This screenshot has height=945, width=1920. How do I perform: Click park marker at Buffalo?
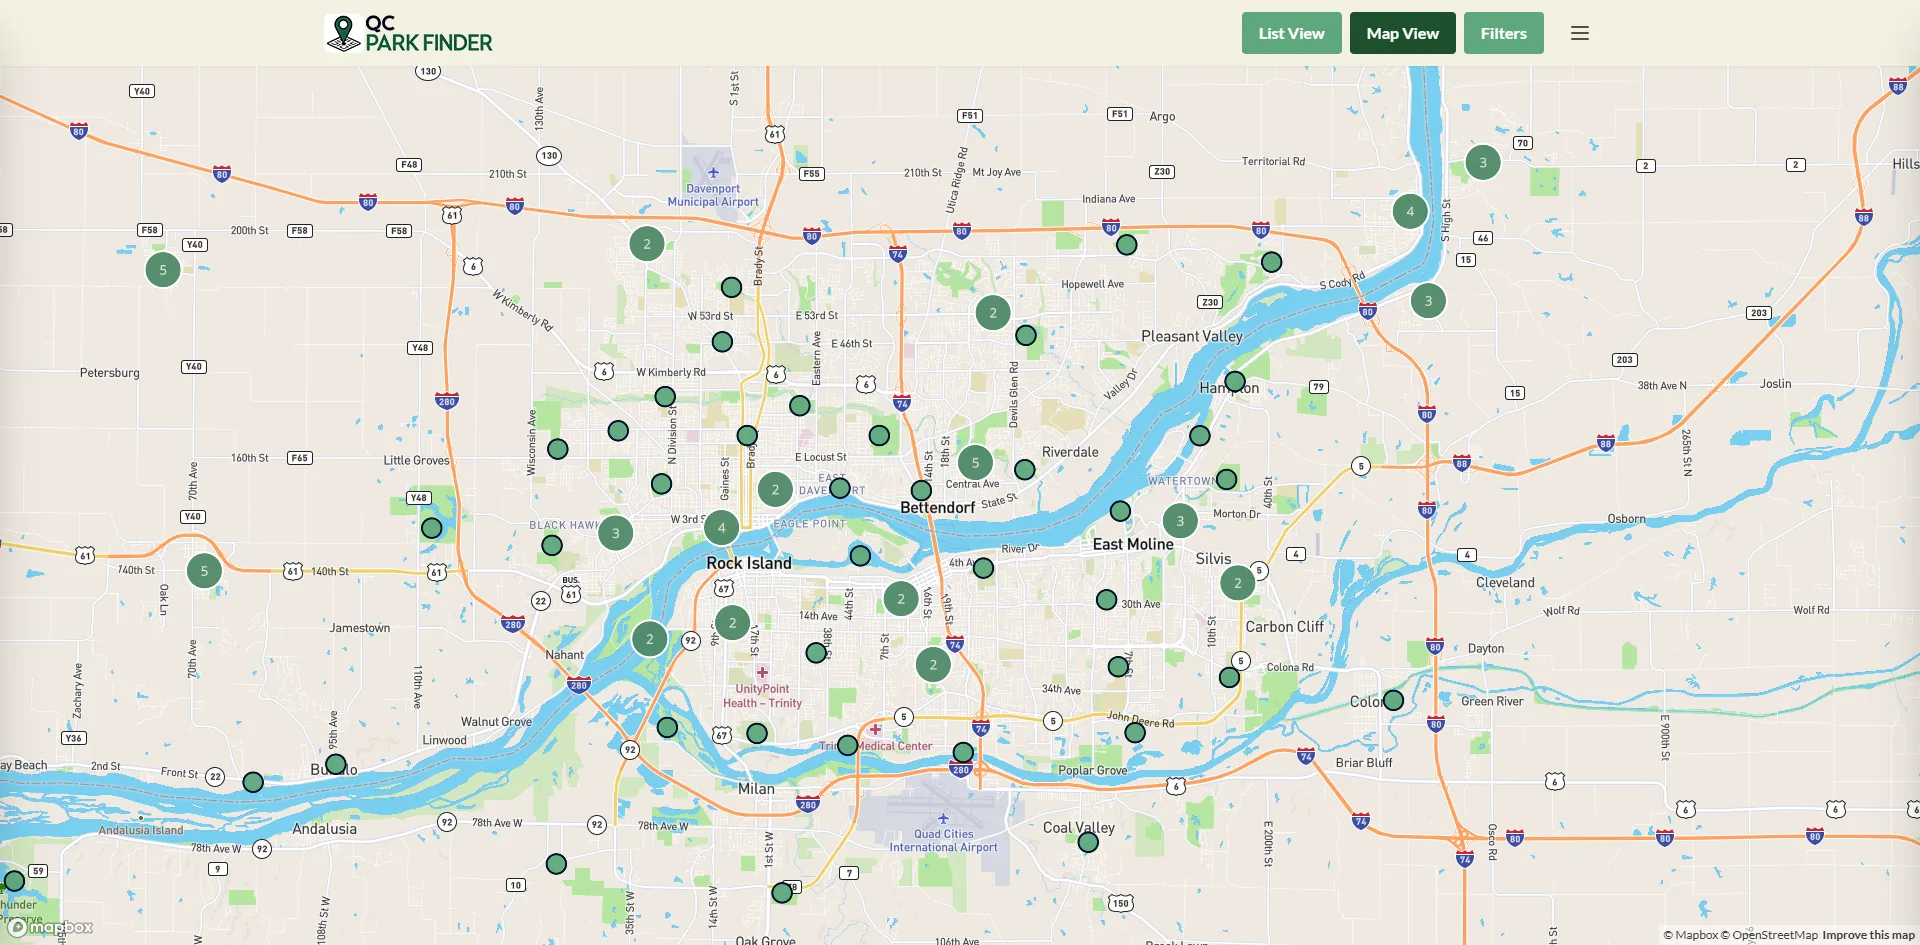click(336, 765)
